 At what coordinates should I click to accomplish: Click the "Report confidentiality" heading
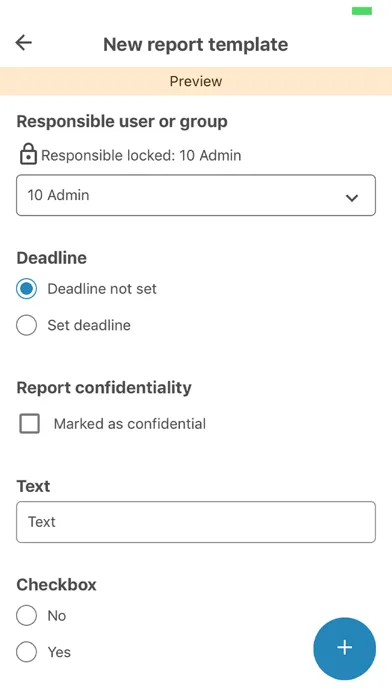point(104,388)
